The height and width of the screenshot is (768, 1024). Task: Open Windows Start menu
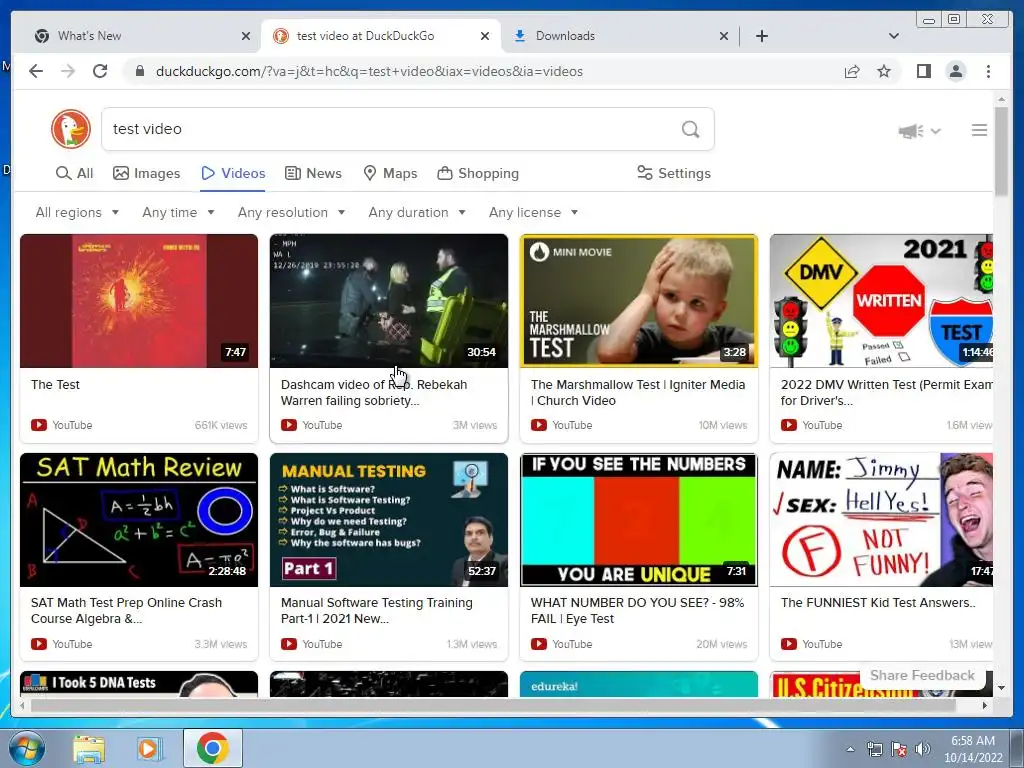pyautogui.click(x=27, y=748)
